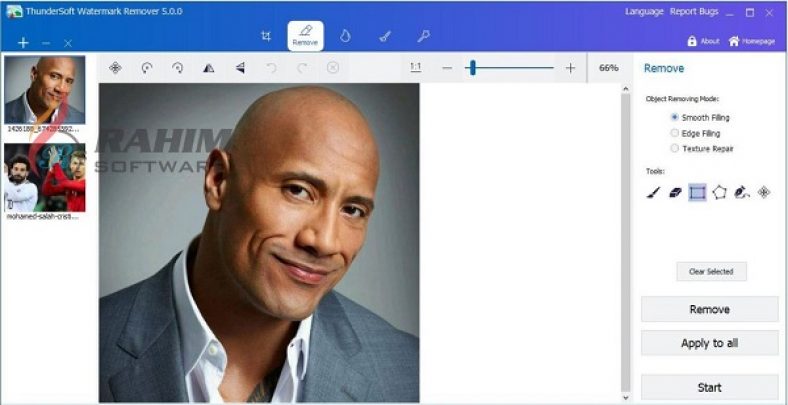Select the eraser tool
This screenshot has width=788, height=405.
point(675,192)
